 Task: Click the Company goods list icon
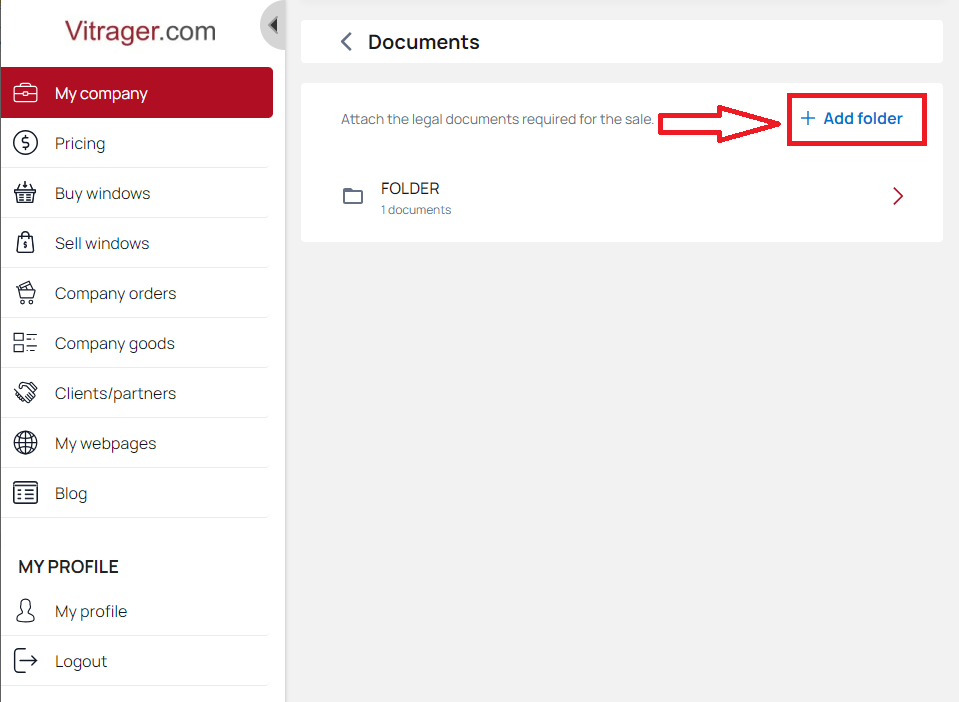click(x=25, y=343)
